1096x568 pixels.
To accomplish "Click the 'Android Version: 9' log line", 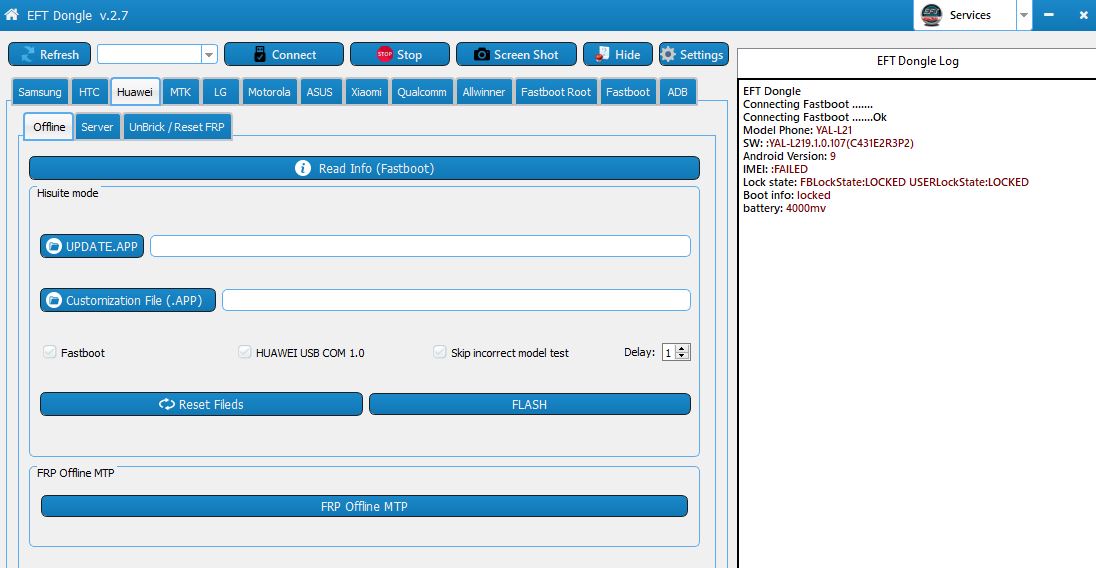I will pyautogui.click(x=789, y=156).
